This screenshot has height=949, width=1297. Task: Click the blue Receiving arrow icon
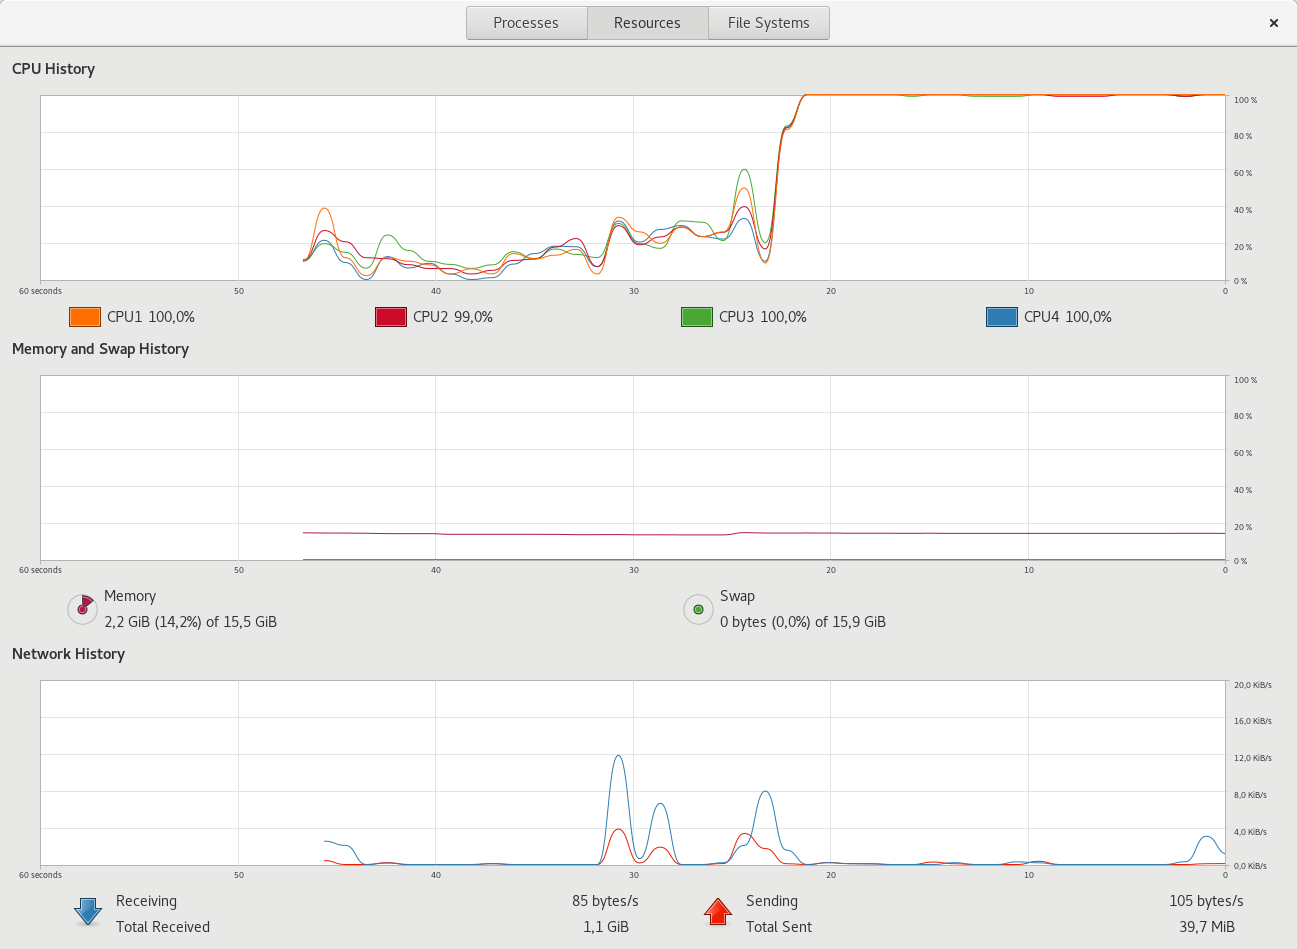click(x=88, y=912)
